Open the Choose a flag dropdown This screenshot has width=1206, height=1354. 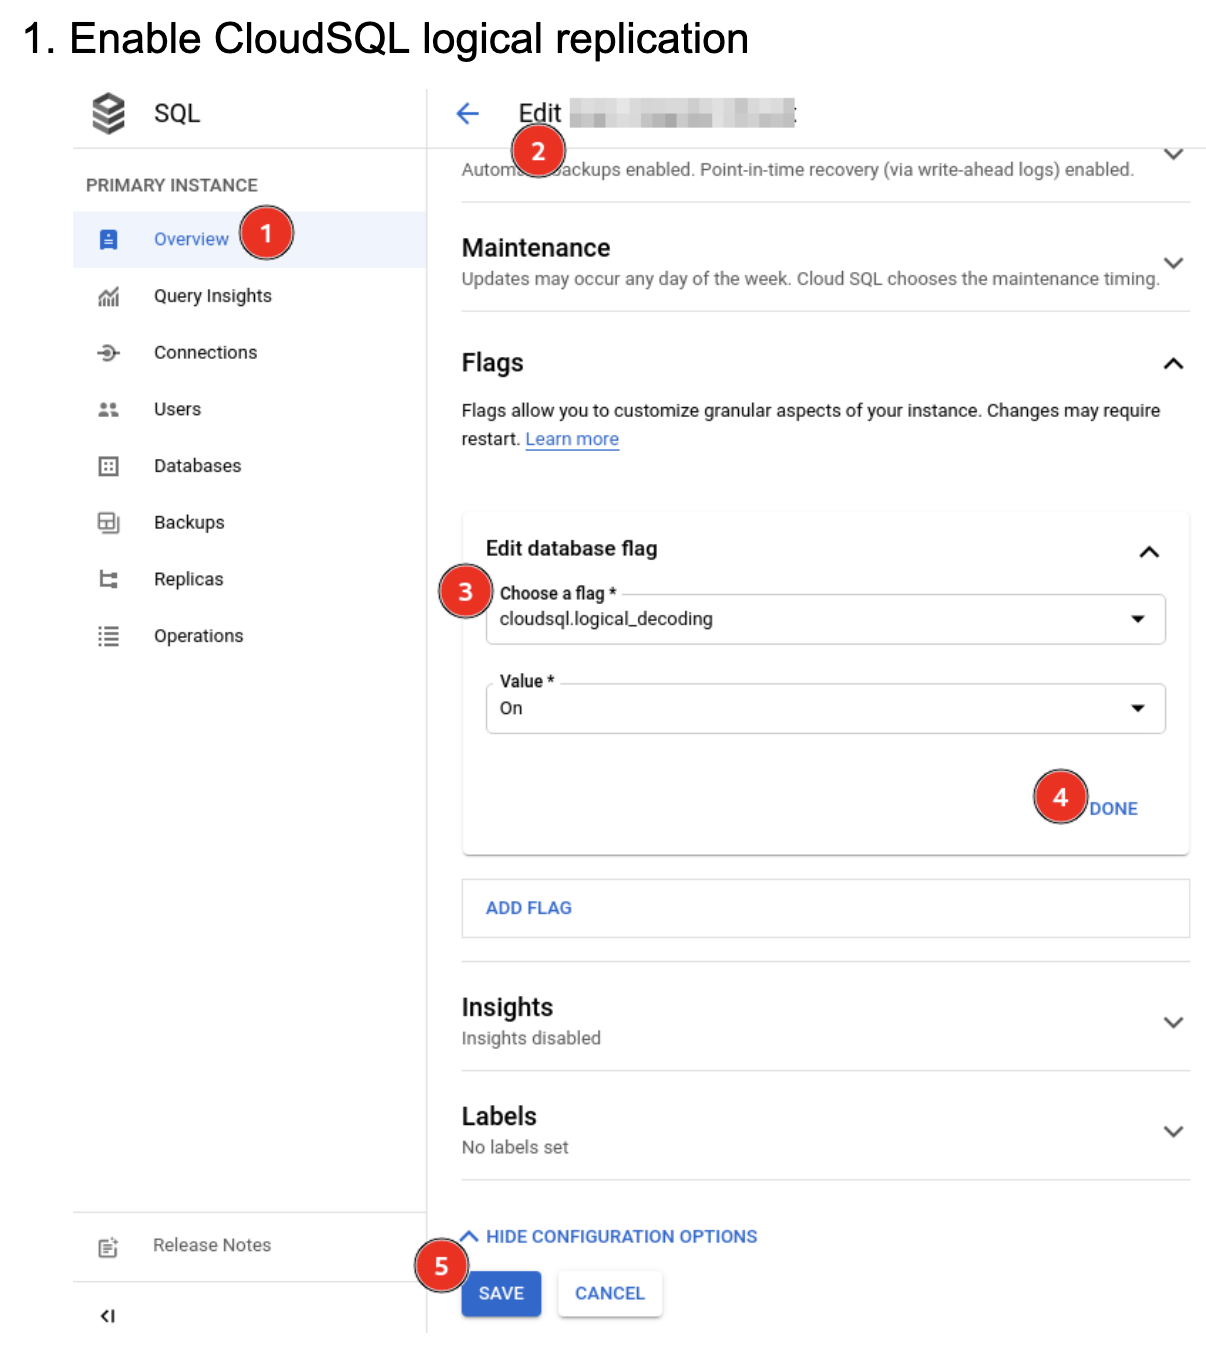coord(1139,619)
